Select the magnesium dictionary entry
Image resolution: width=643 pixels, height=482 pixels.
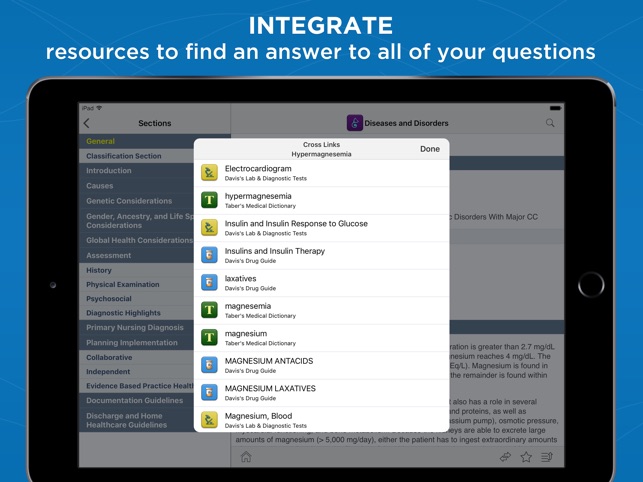pos(322,338)
